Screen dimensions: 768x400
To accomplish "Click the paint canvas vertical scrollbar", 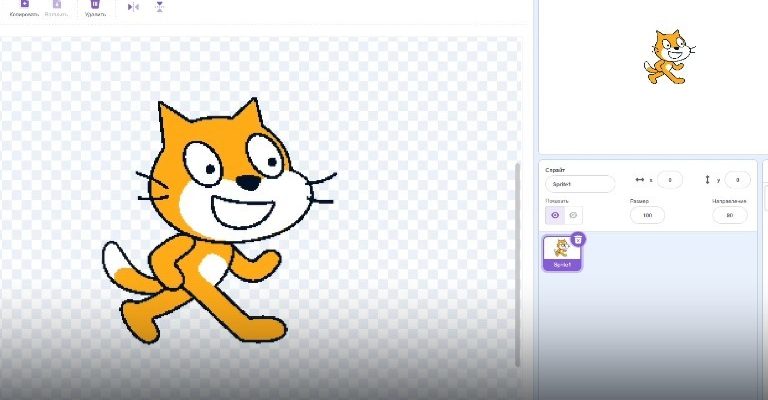I will [x=517, y=260].
